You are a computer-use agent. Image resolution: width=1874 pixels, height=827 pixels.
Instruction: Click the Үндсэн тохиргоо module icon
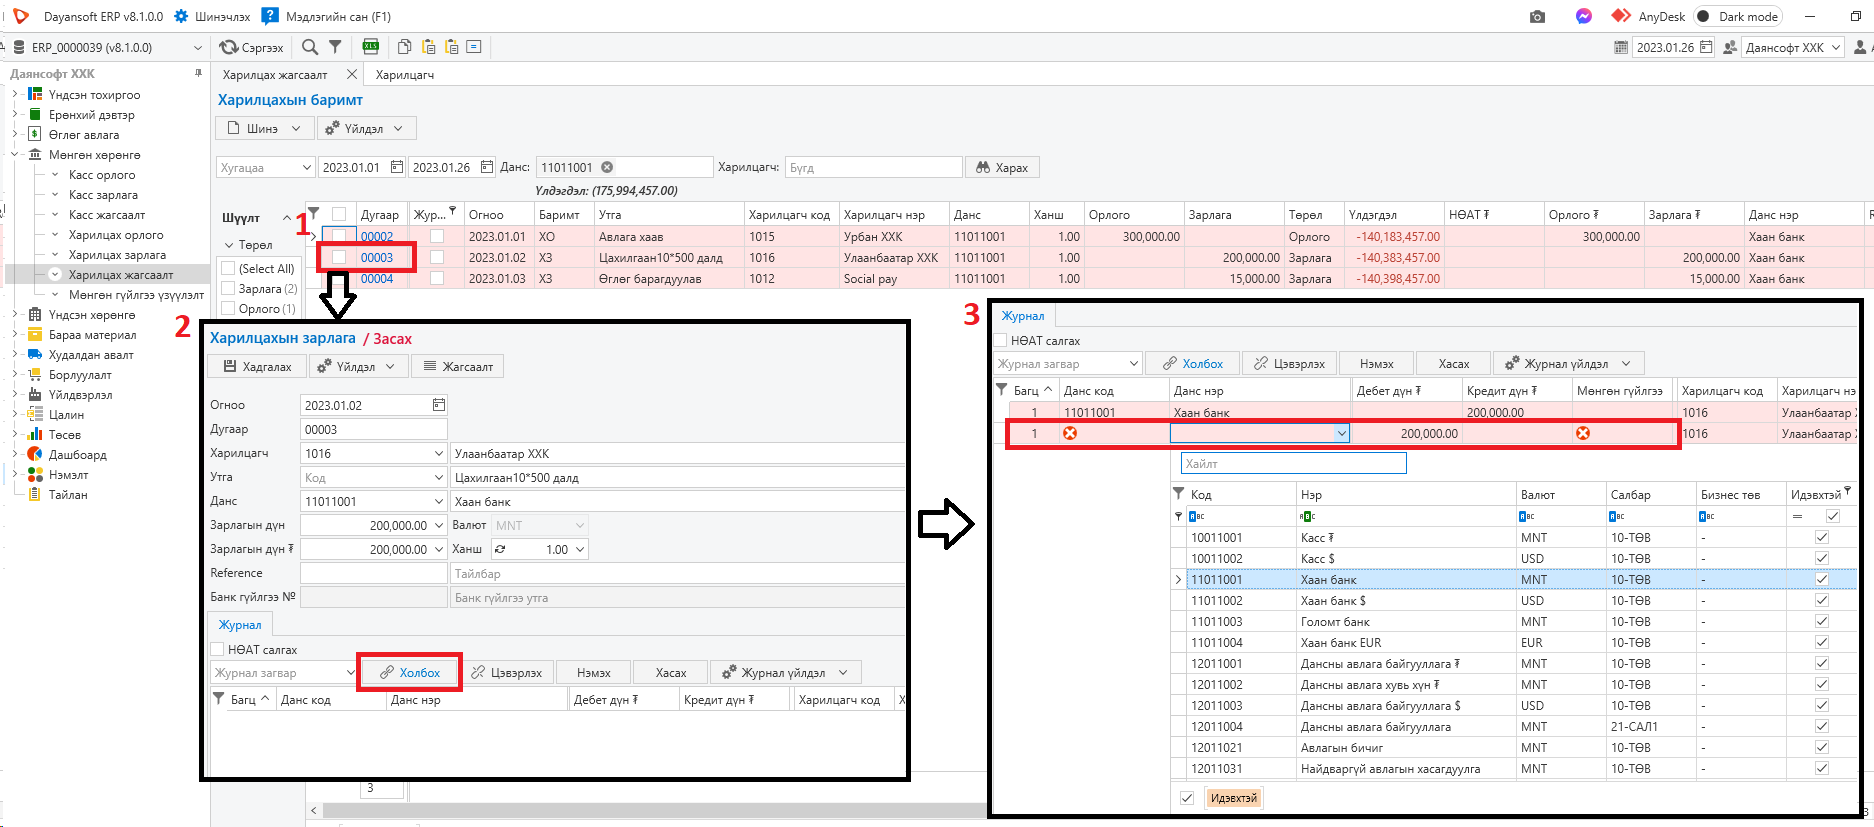pos(35,95)
